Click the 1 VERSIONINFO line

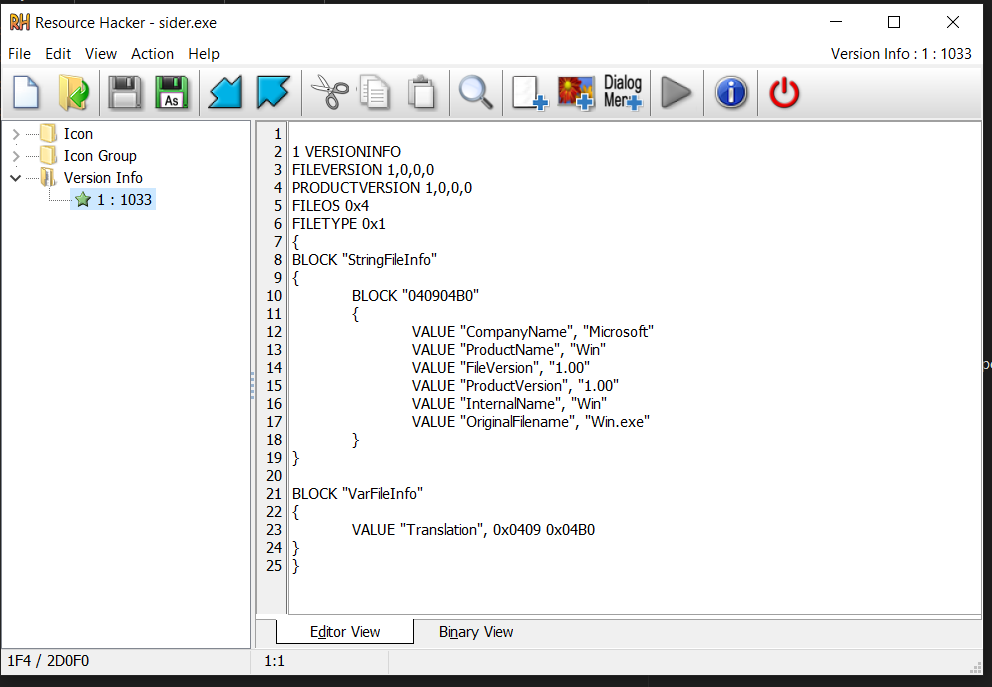click(x=346, y=152)
